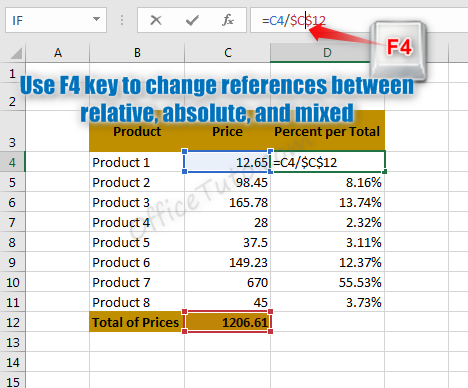Viewport: 468px width, 388px height.
Task: Click percent cell 12.37%
Action: [327, 262]
